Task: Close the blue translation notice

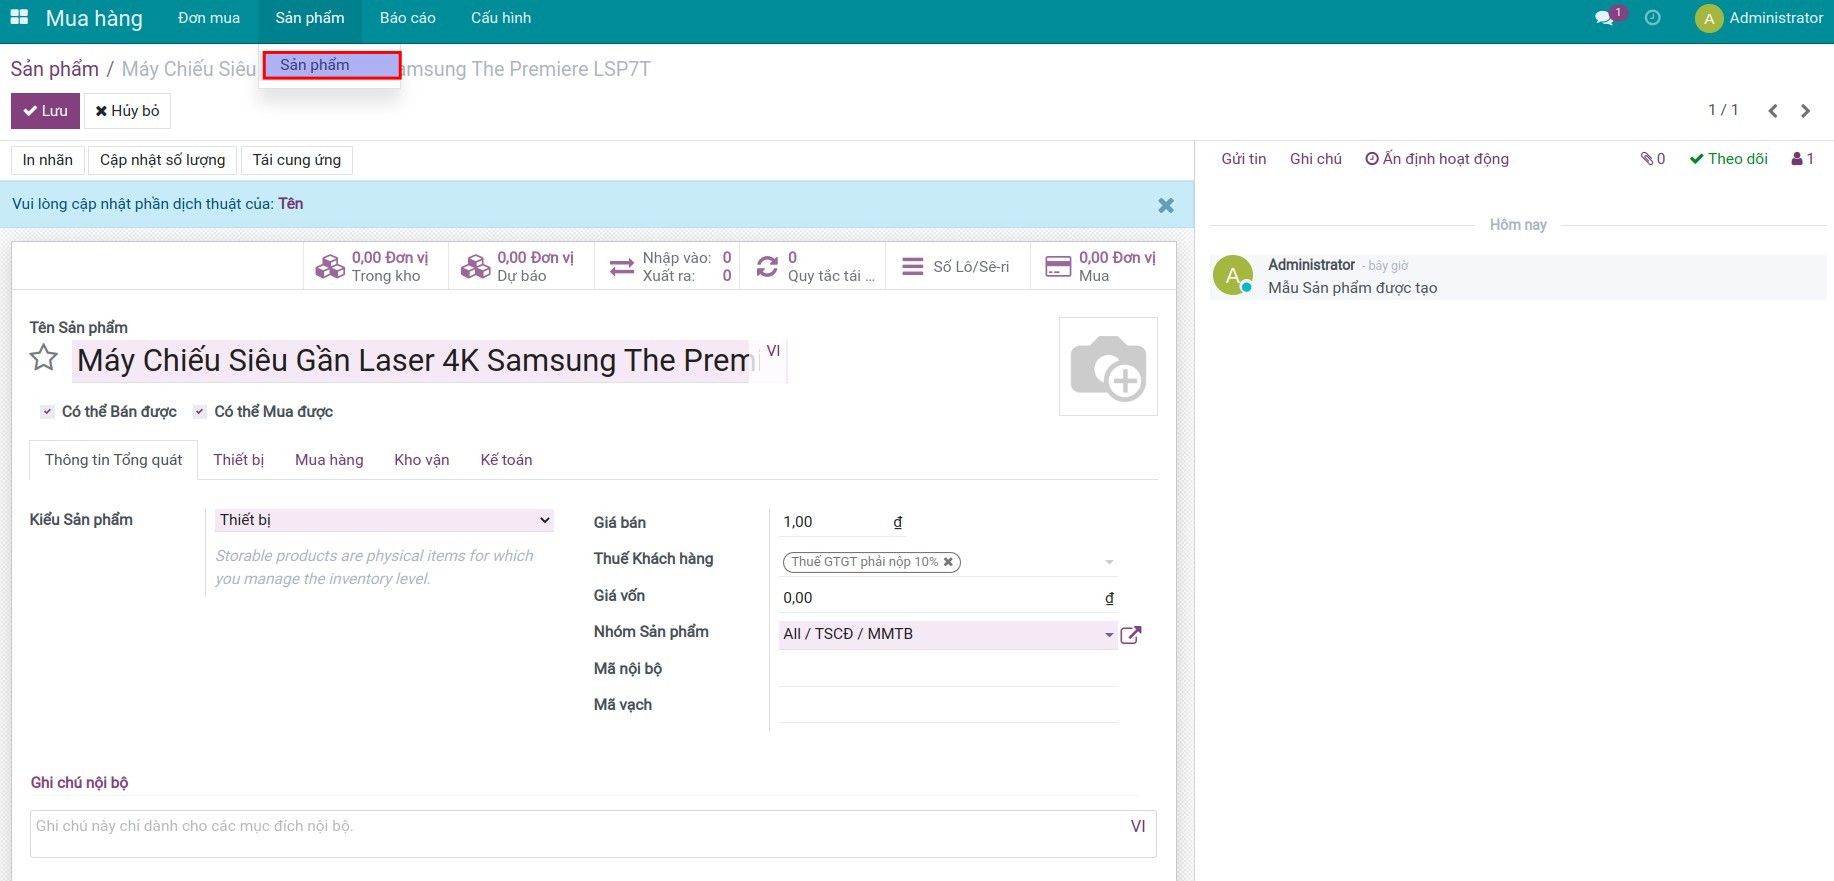Action: [x=1166, y=205]
